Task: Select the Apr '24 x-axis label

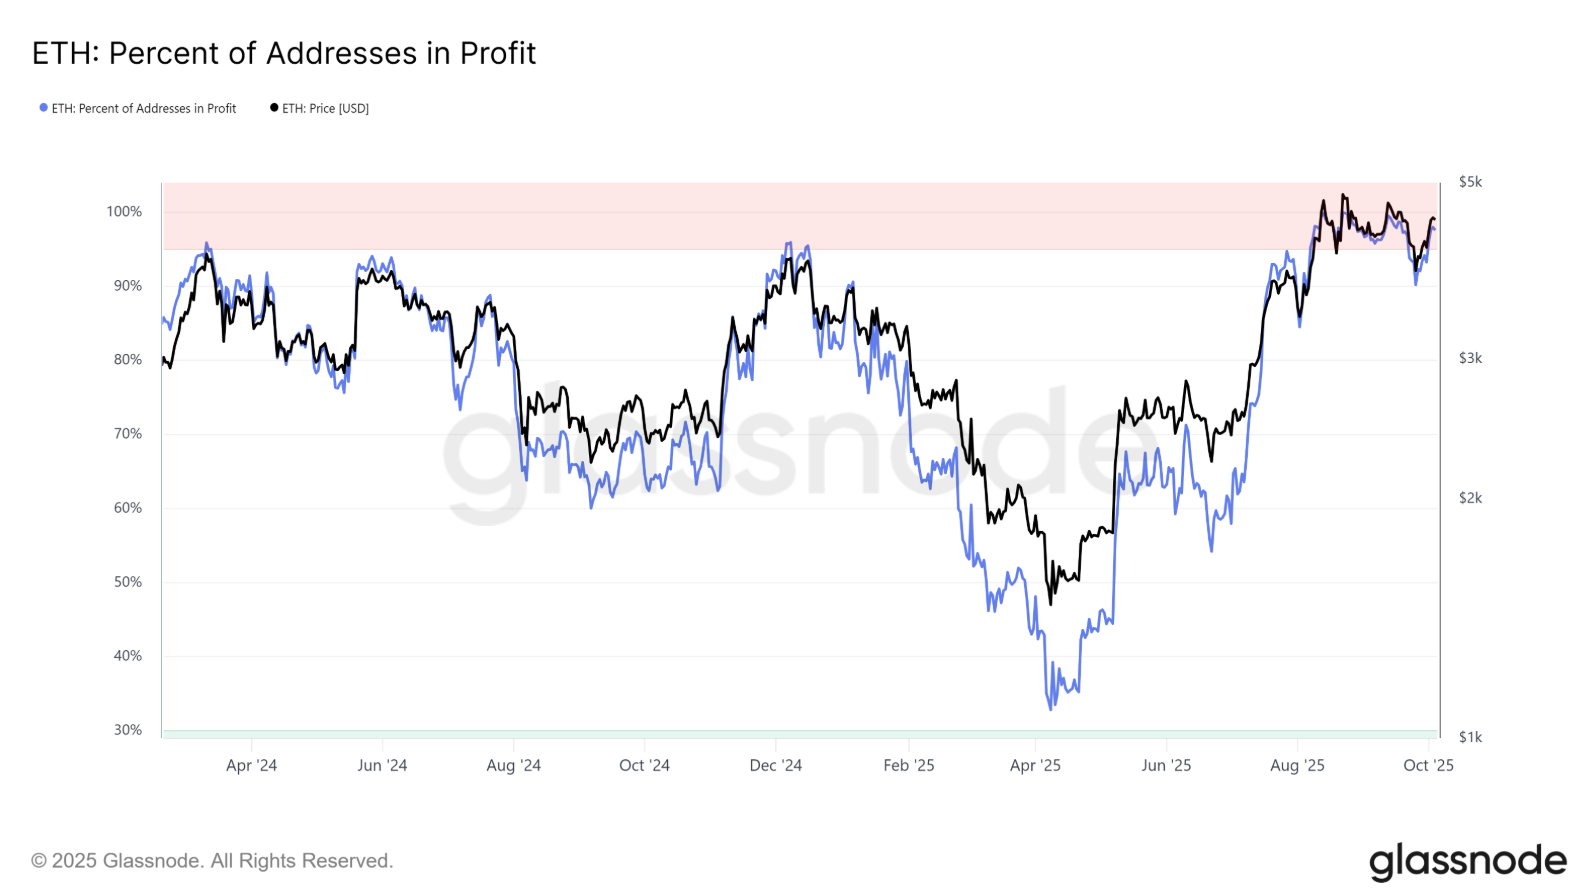Action: point(252,765)
